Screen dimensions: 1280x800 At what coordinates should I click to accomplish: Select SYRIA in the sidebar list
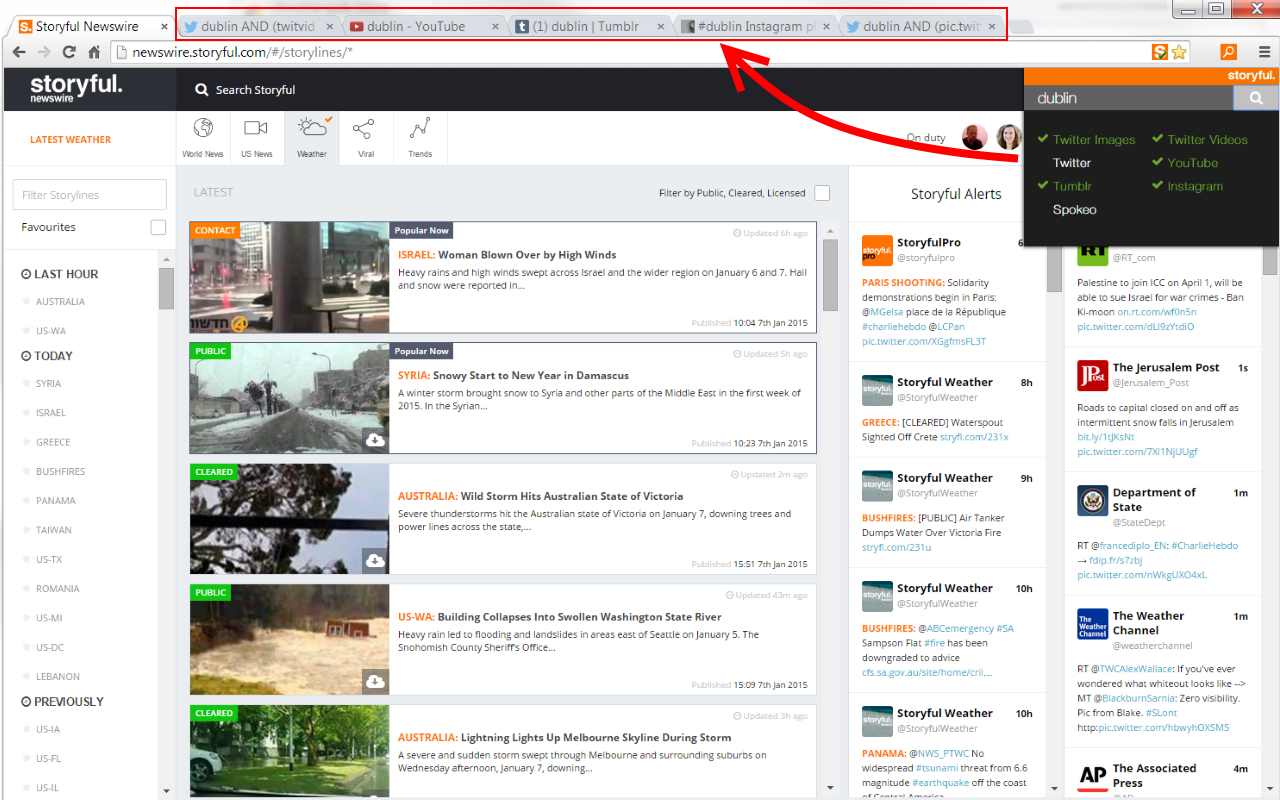click(49, 384)
